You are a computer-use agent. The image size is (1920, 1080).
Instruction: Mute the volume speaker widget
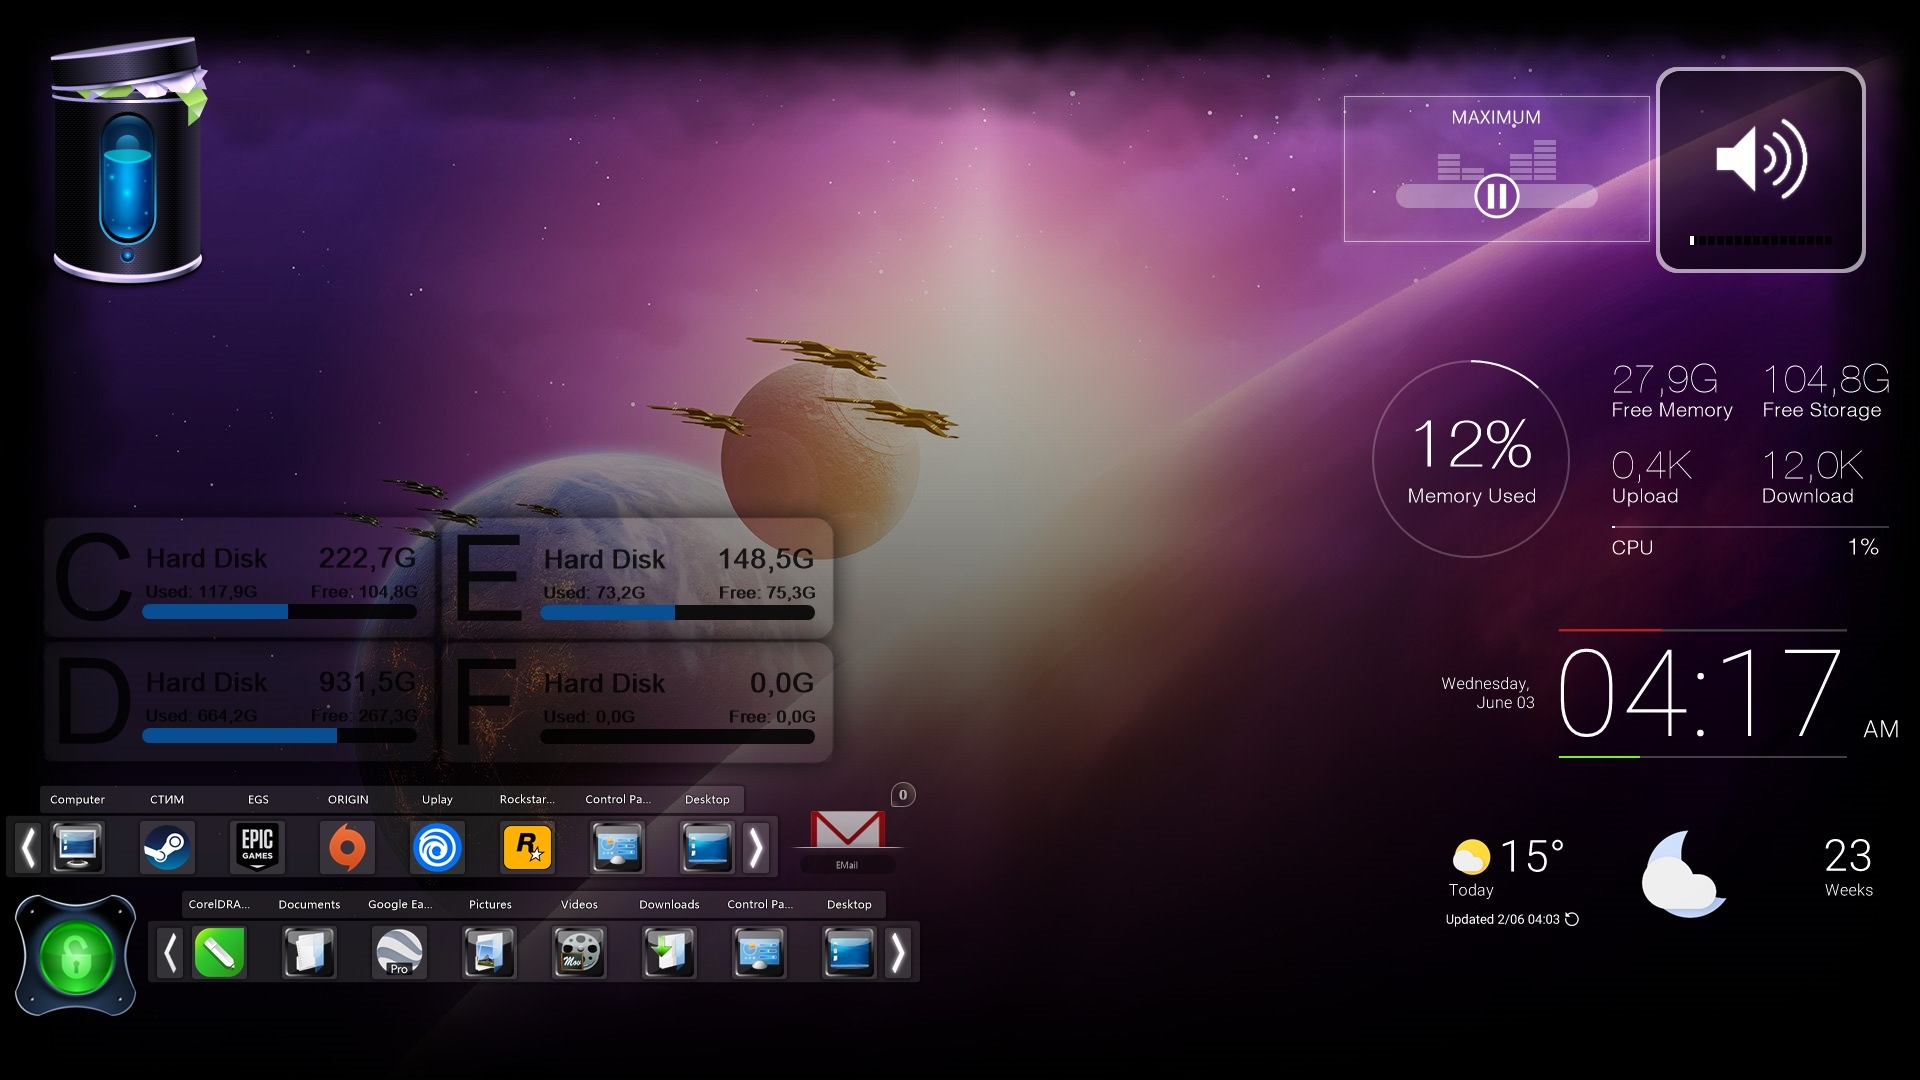pos(1760,160)
